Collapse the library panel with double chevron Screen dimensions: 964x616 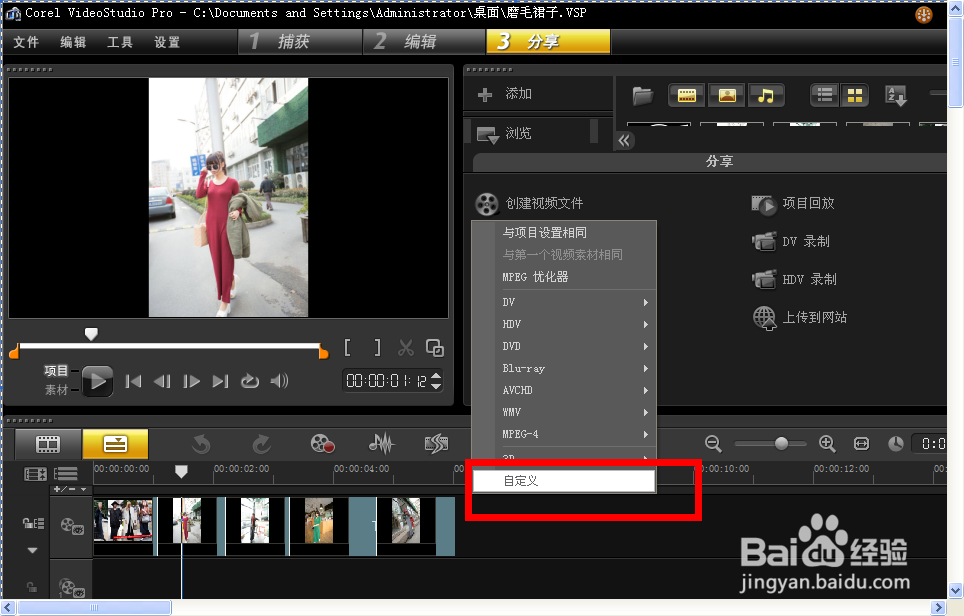[624, 141]
